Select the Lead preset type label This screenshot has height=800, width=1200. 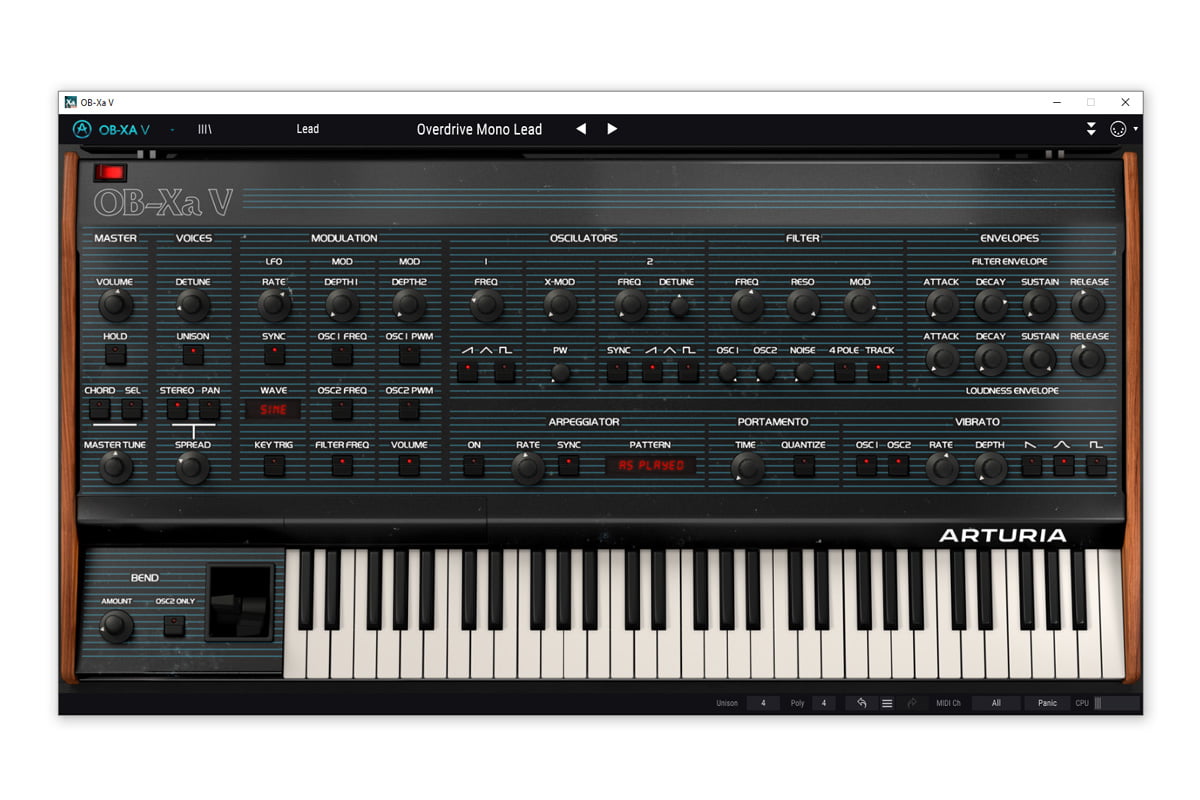308,129
